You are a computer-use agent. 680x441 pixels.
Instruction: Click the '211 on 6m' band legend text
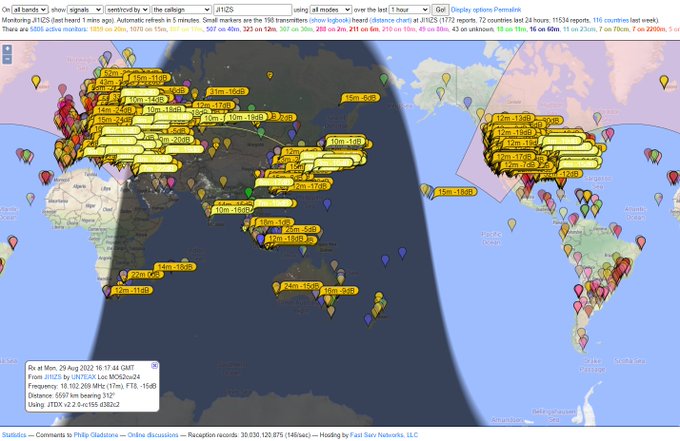363,29
